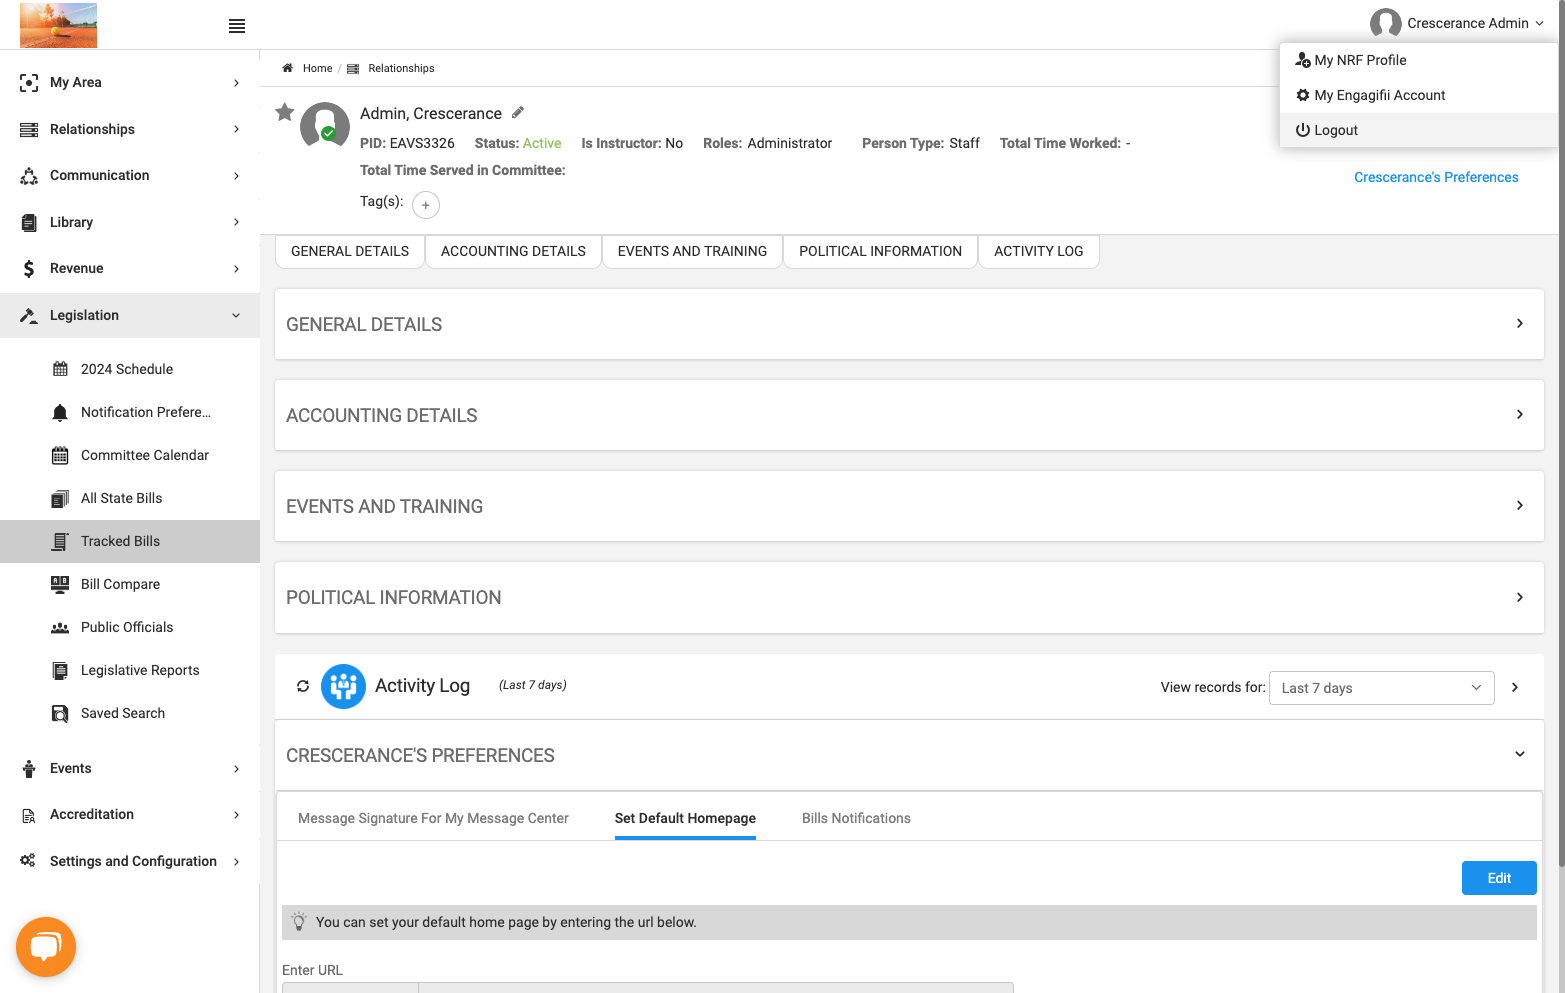This screenshot has height=993, width=1565.
Task: Collapse CRESCERANCE'S PREFERENCES section
Action: [x=909, y=755]
